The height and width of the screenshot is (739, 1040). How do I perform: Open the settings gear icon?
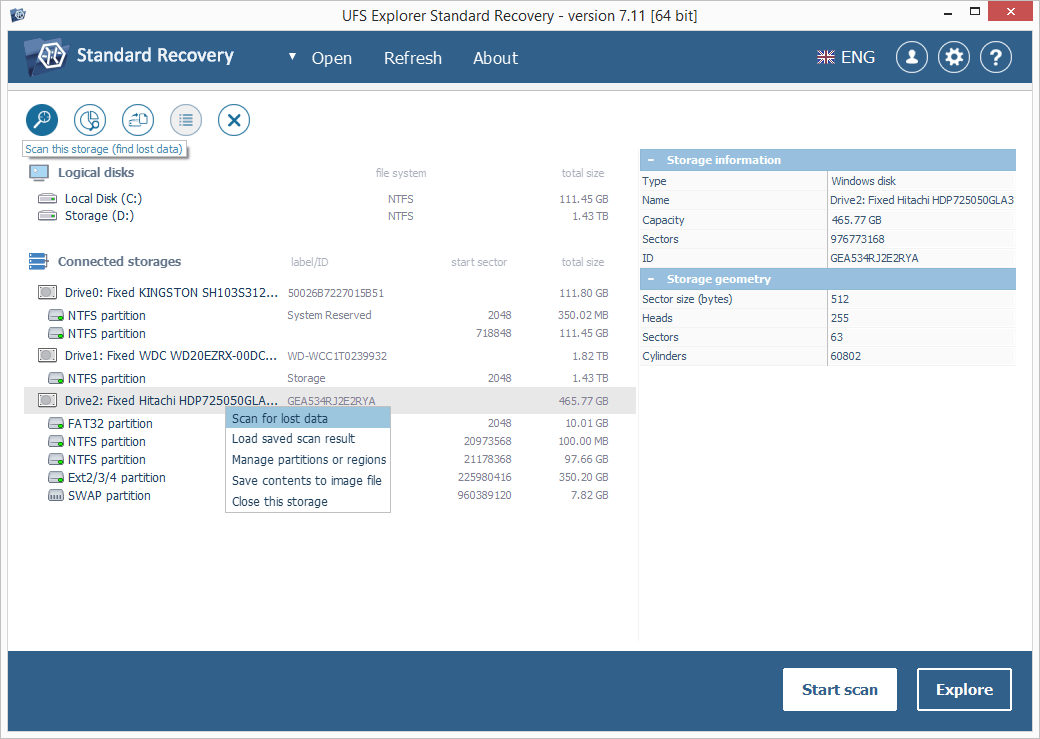(x=954, y=58)
